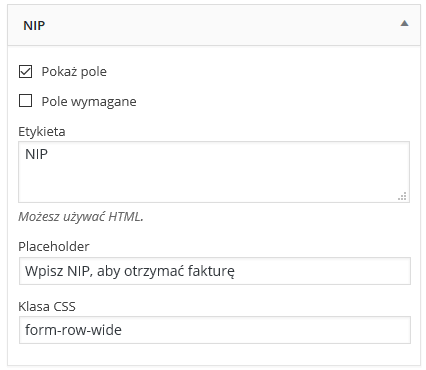
Task: Collapse the NIP panel with the triangle arrow
Action: click(404, 23)
